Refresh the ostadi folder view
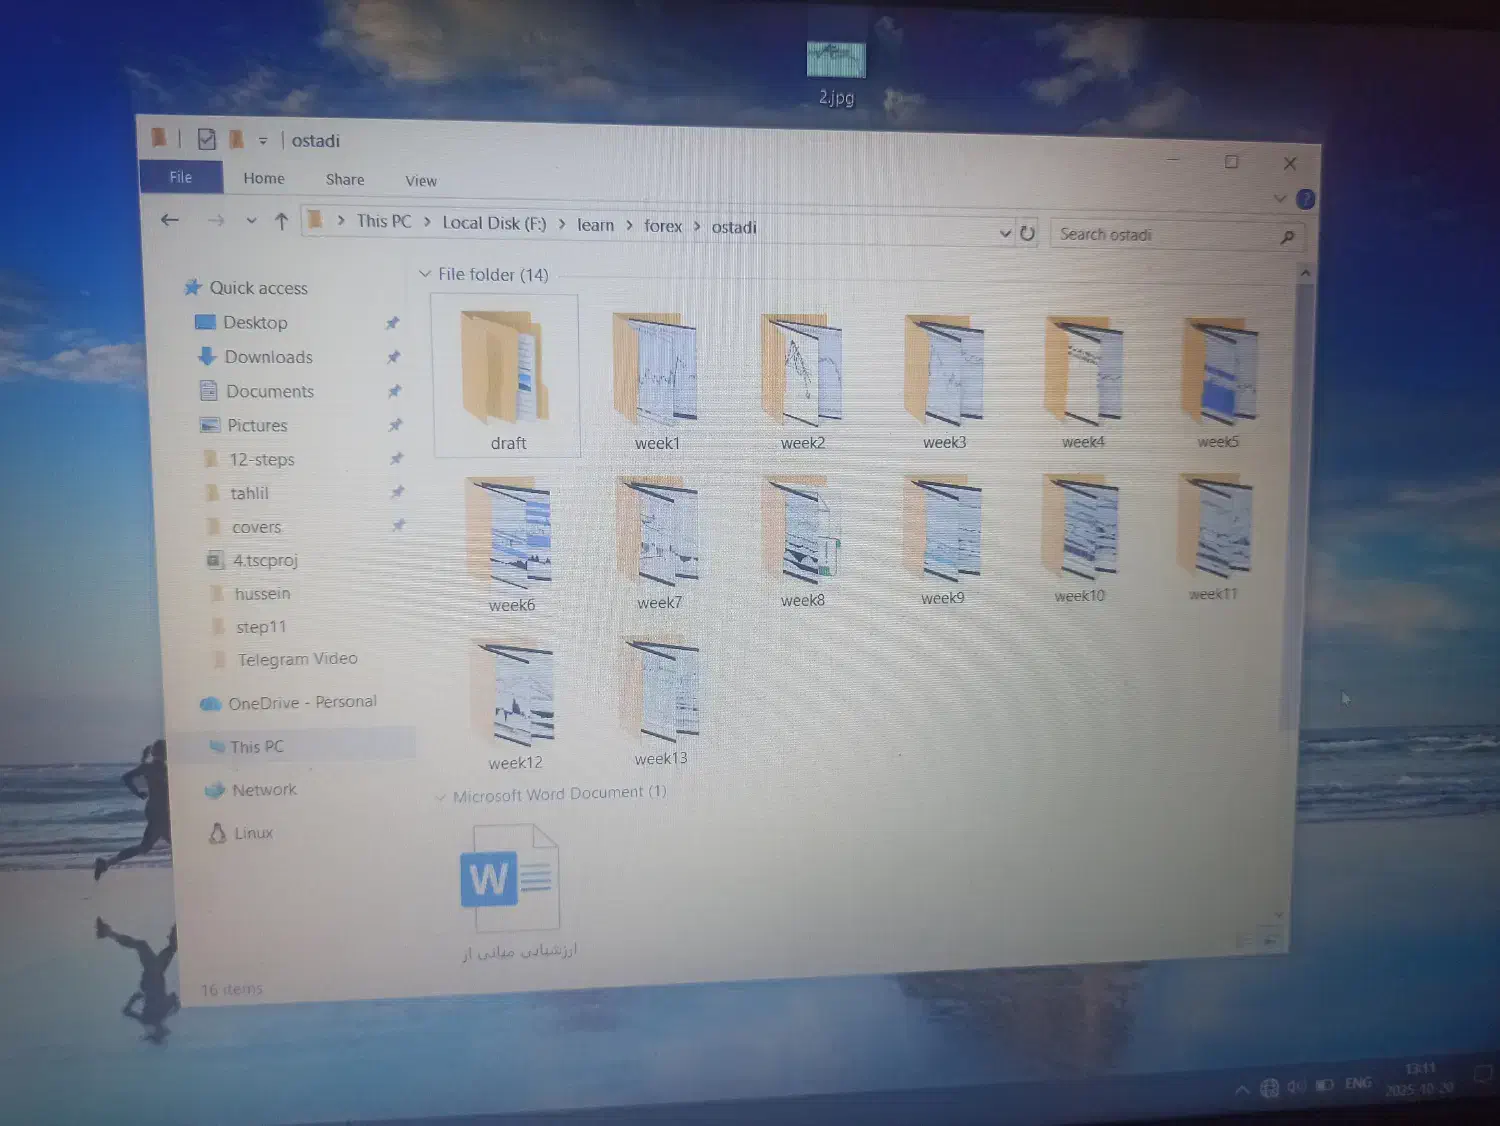Image resolution: width=1500 pixels, height=1126 pixels. pos(1027,233)
